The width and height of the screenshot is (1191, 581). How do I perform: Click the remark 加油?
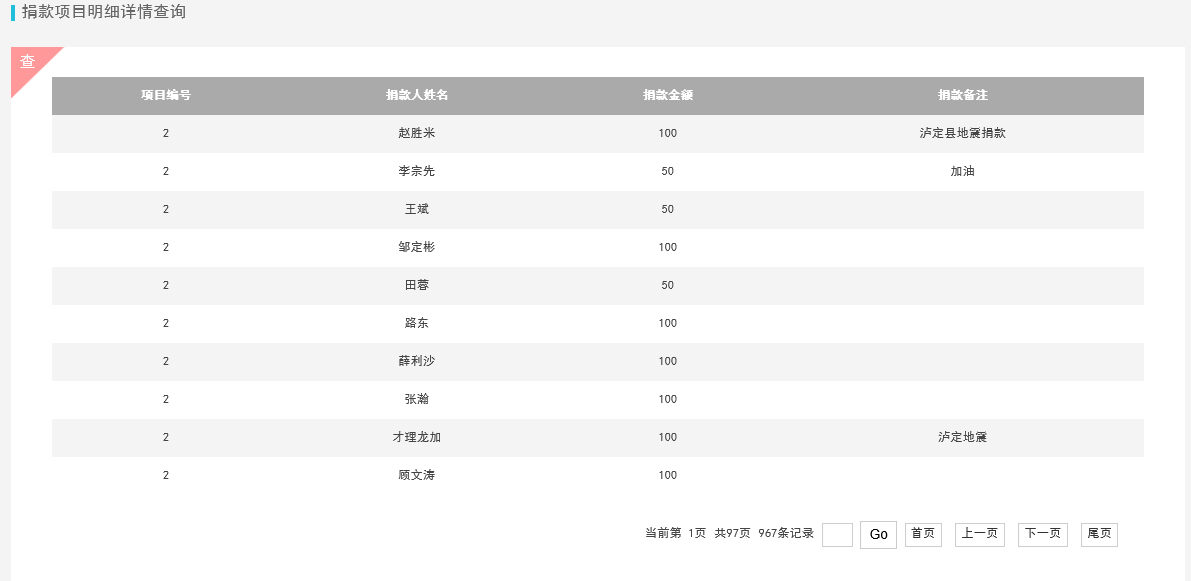962,172
